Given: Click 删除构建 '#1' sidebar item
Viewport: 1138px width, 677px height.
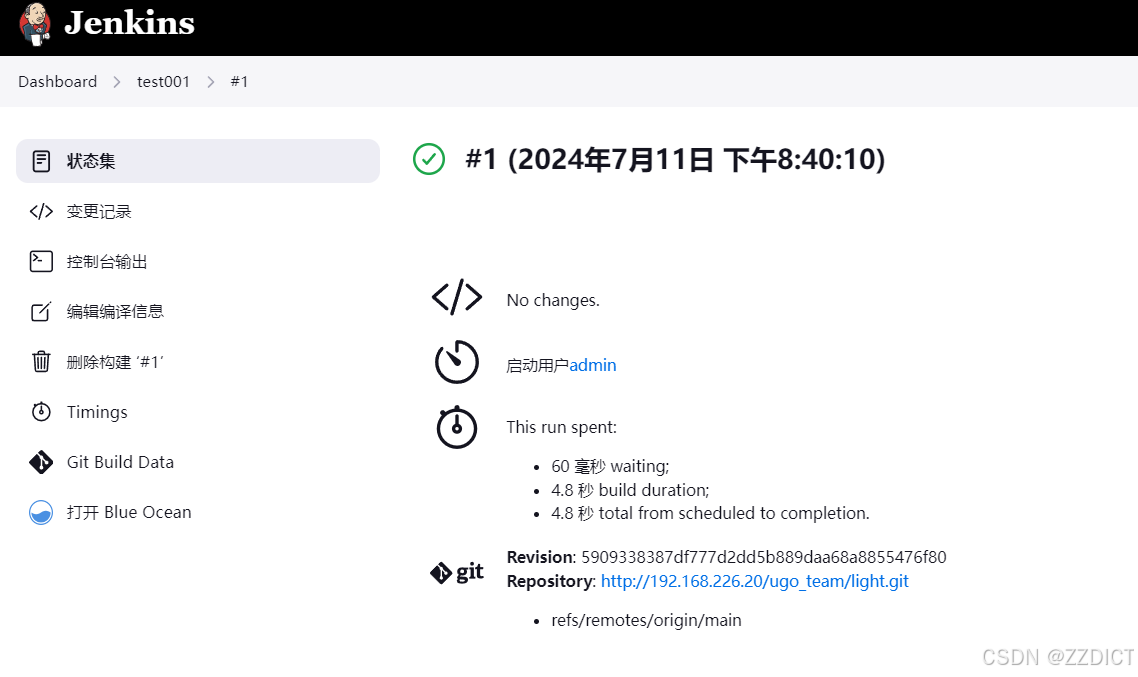Looking at the screenshot, I should [197, 361].
